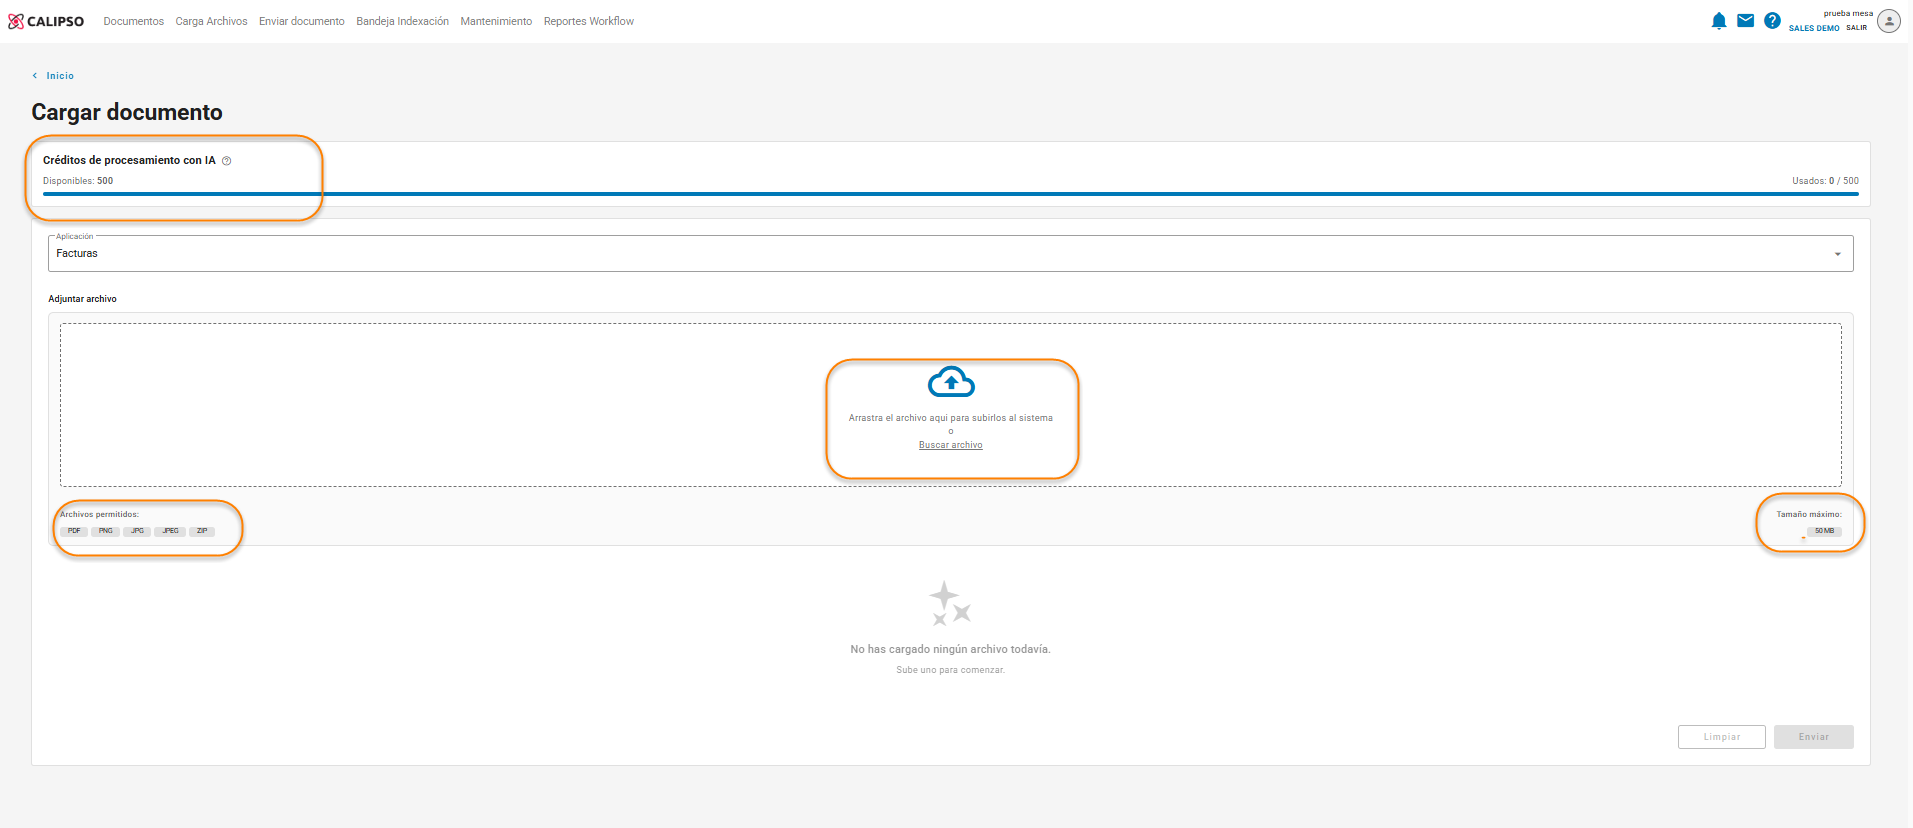
Task: Expand the Aplicación dropdown showing Facturas
Action: (950, 254)
